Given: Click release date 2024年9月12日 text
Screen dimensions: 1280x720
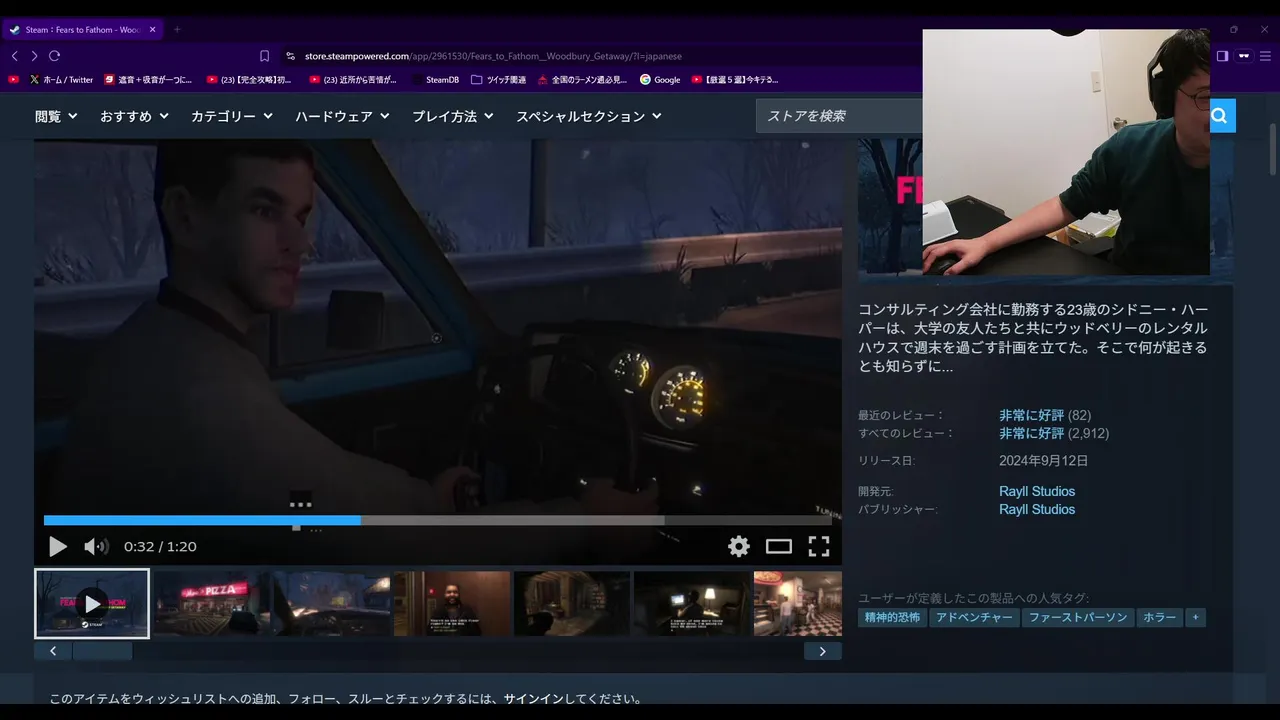Looking at the screenshot, I should 1043,461.
